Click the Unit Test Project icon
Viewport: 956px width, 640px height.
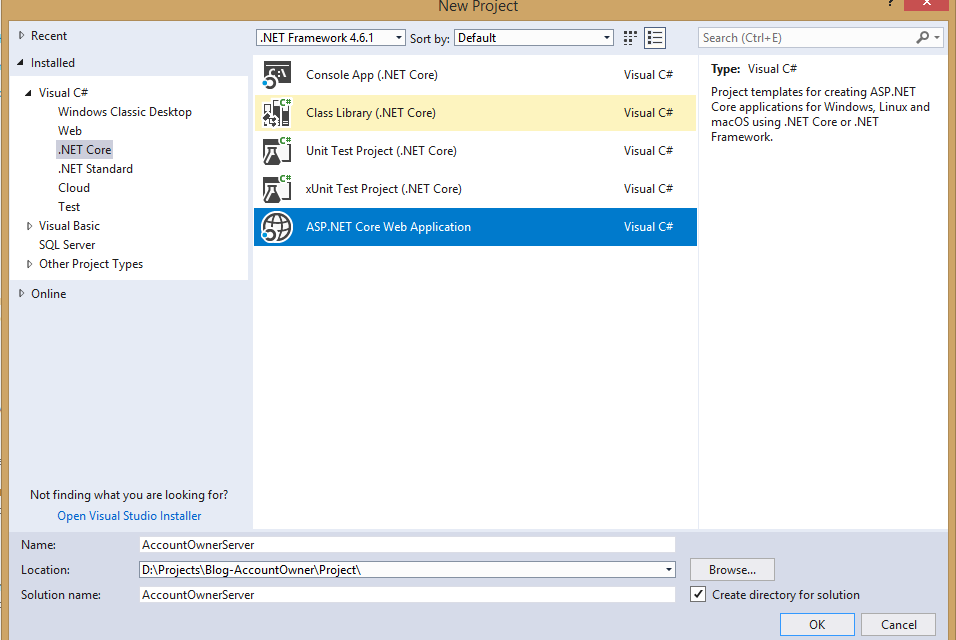[277, 151]
